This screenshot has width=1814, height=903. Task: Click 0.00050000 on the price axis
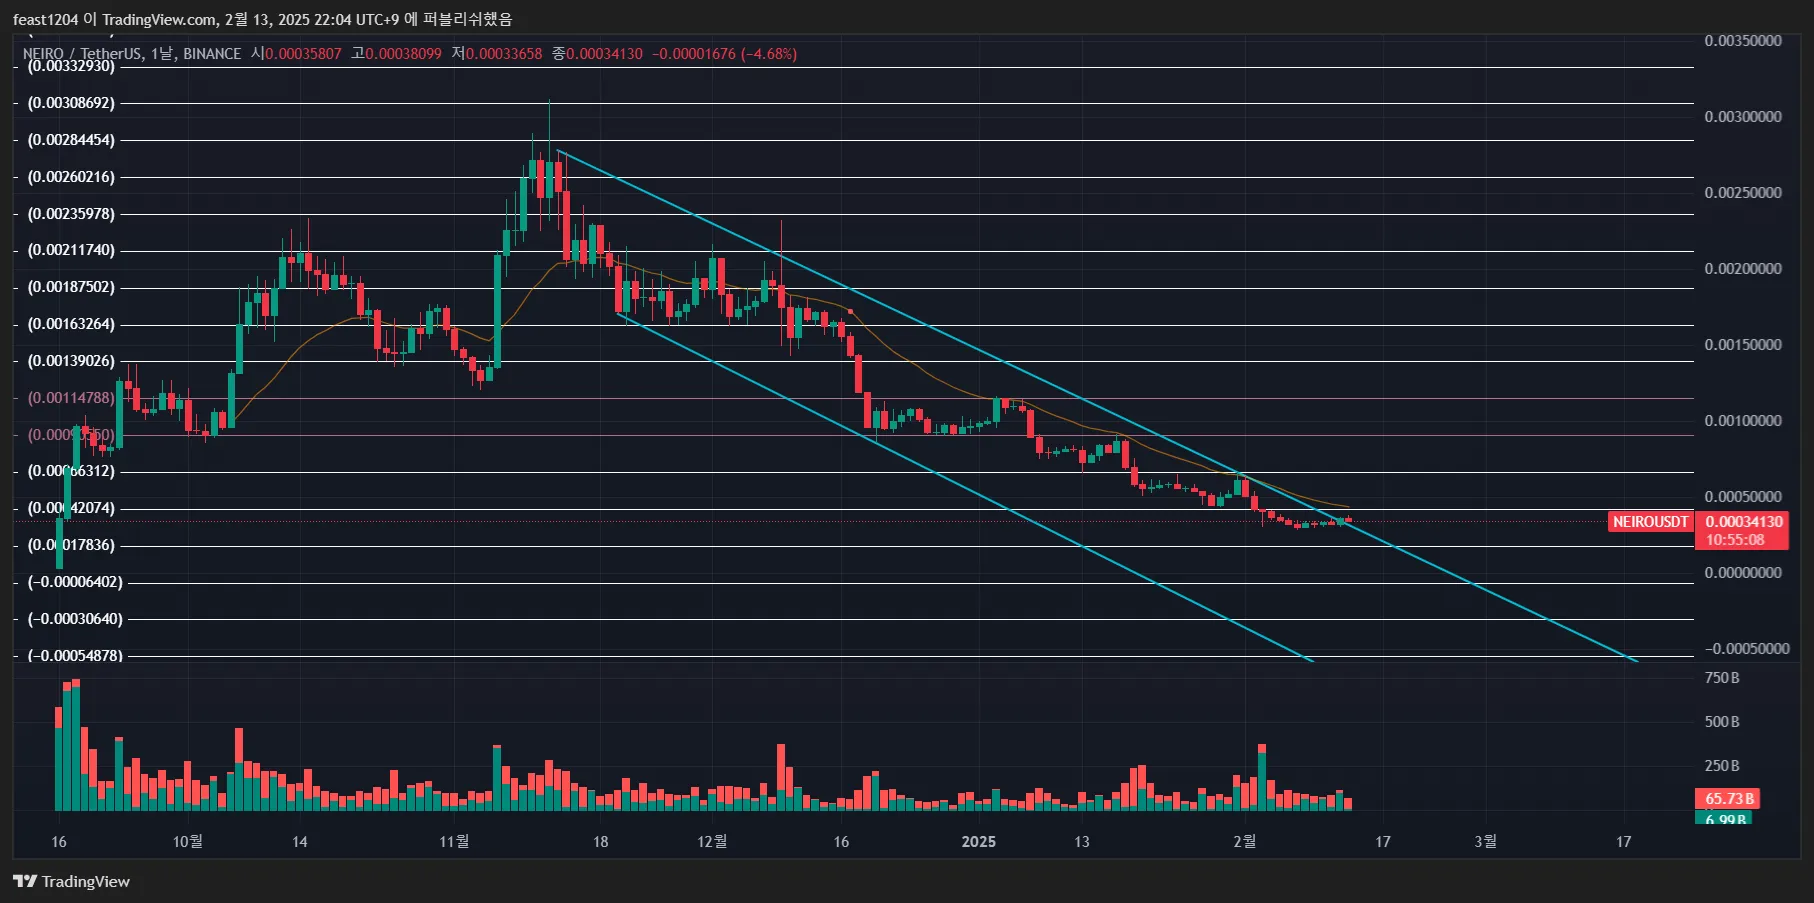pyautogui.click(x=1743, y=497)
